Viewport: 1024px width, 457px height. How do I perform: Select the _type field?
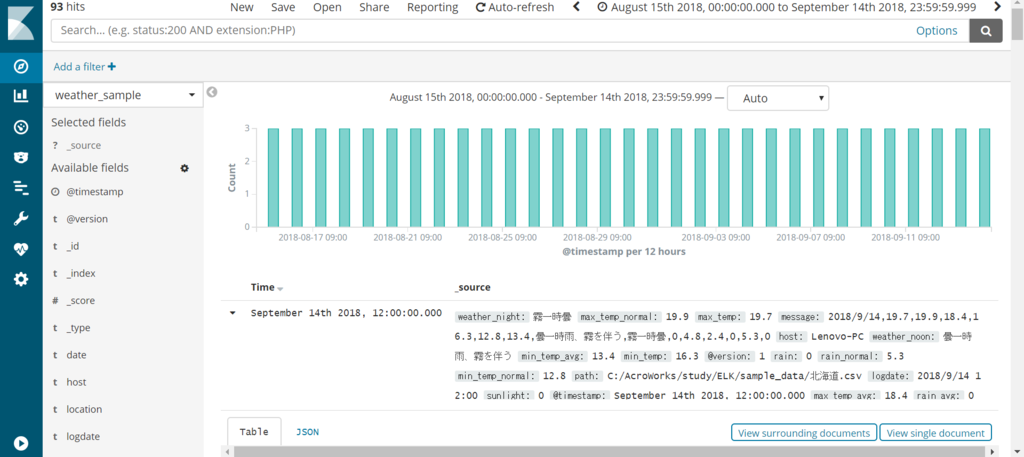(x=78, y=328)
